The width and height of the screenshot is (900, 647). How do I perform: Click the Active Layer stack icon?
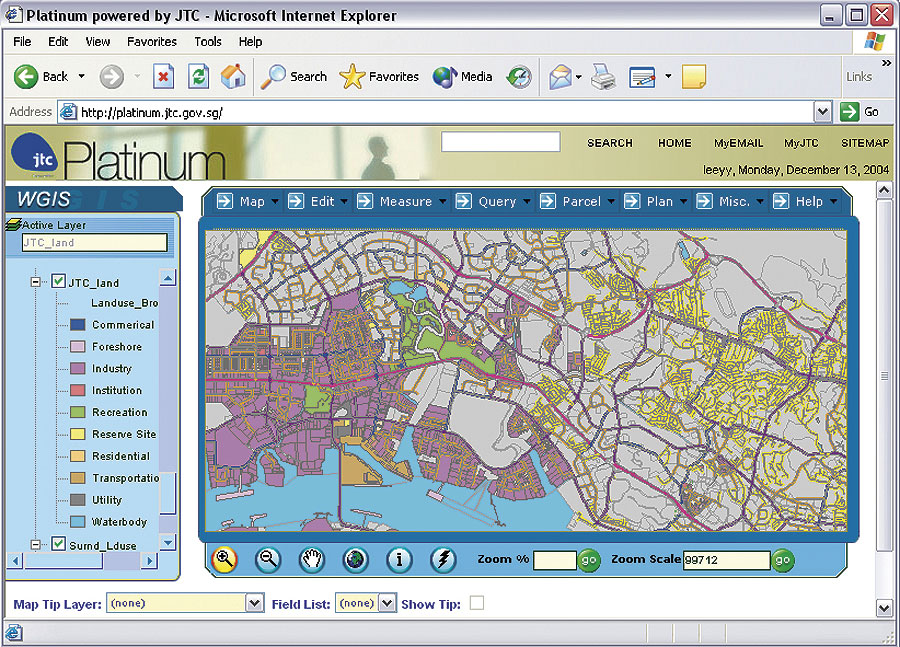coord(13,225)
